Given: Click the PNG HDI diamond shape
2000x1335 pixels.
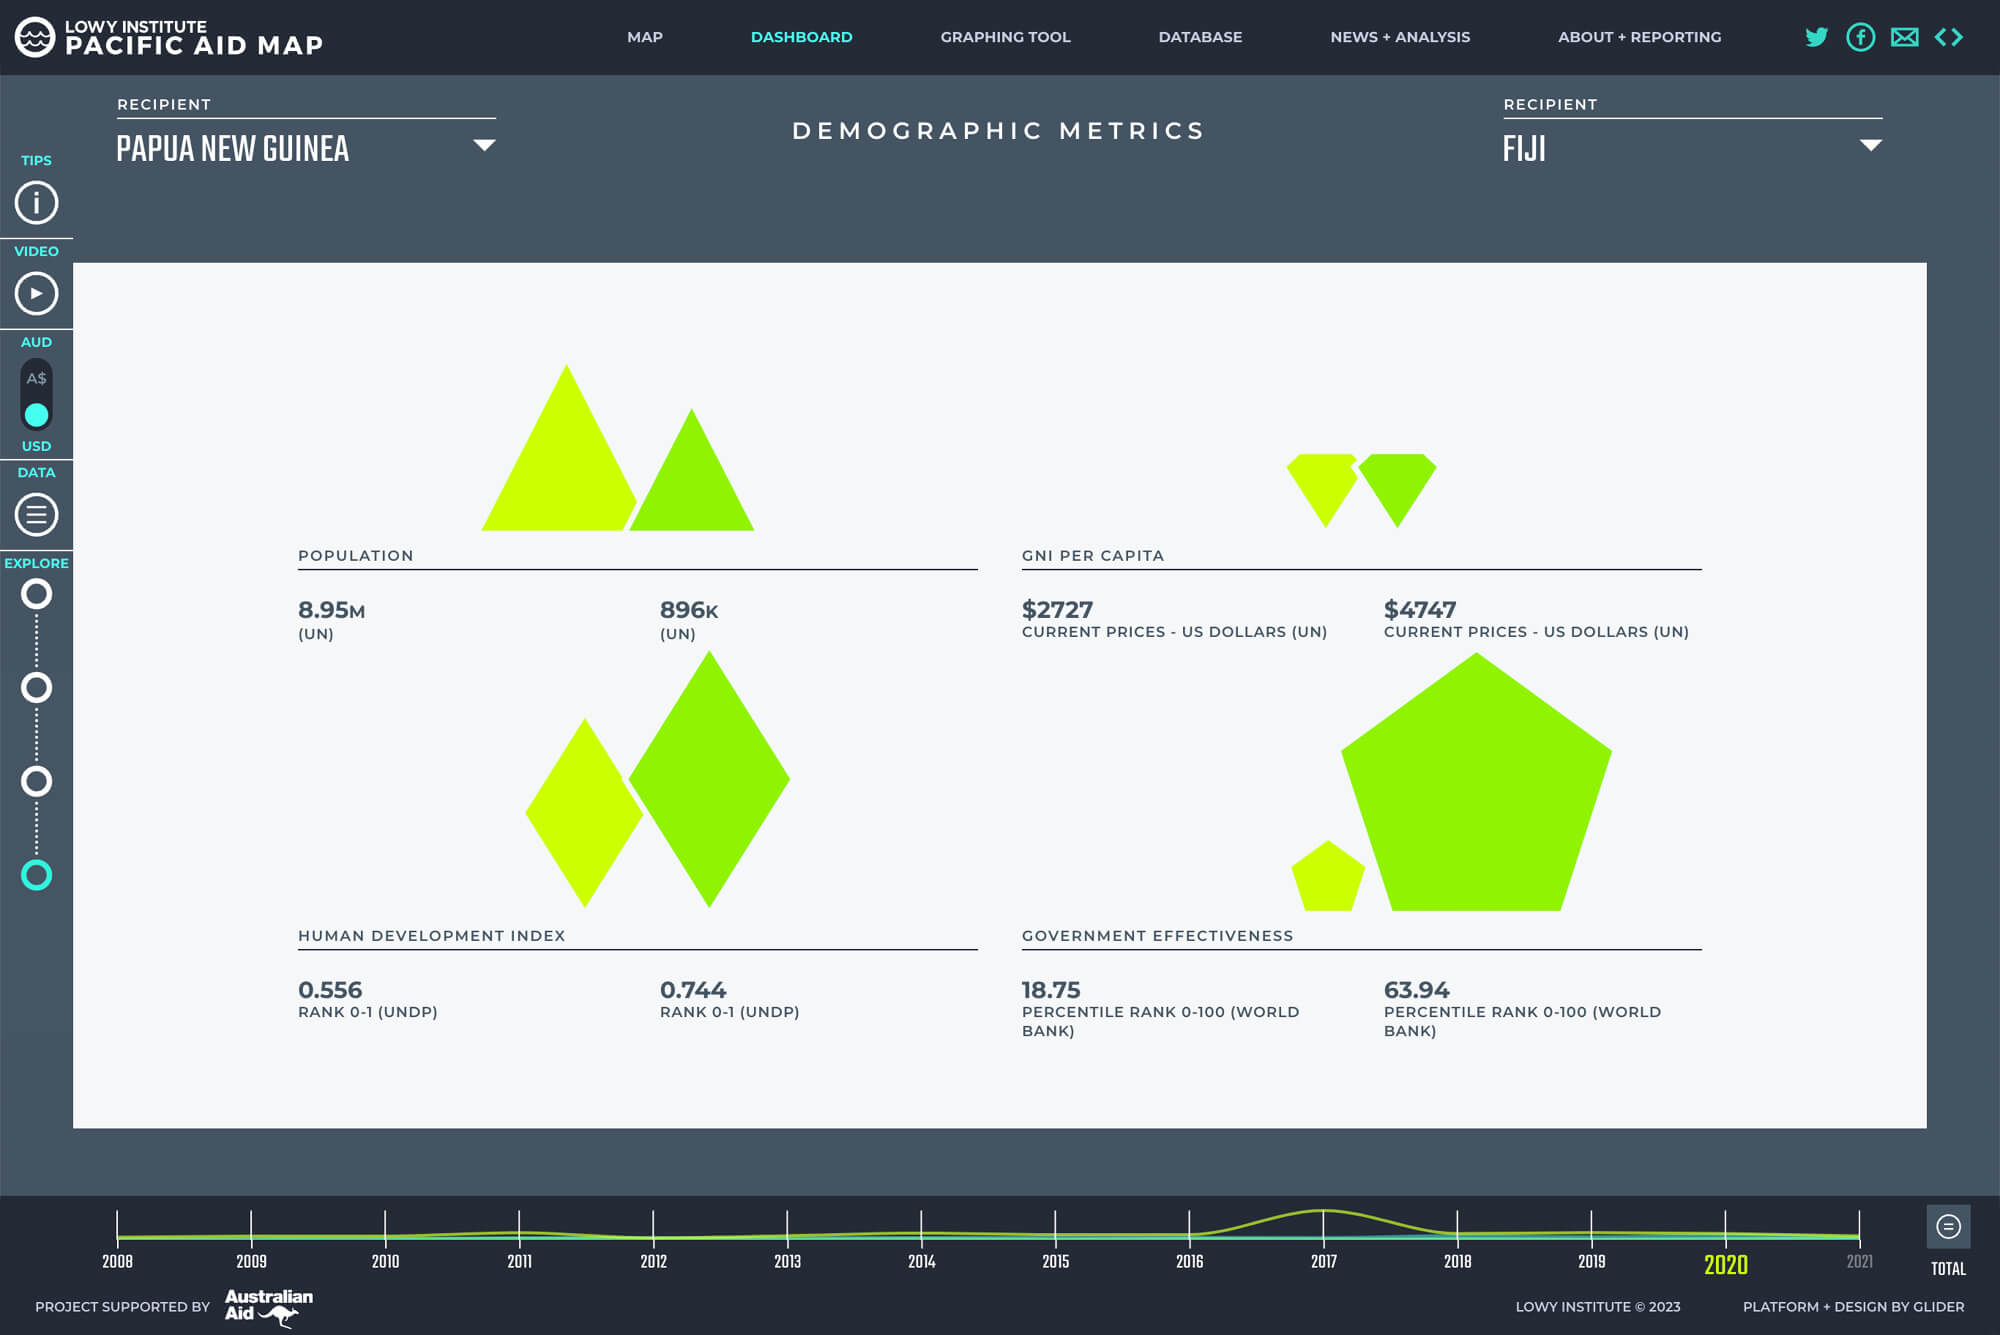Looking at the screenshot, I should [584, 813].
